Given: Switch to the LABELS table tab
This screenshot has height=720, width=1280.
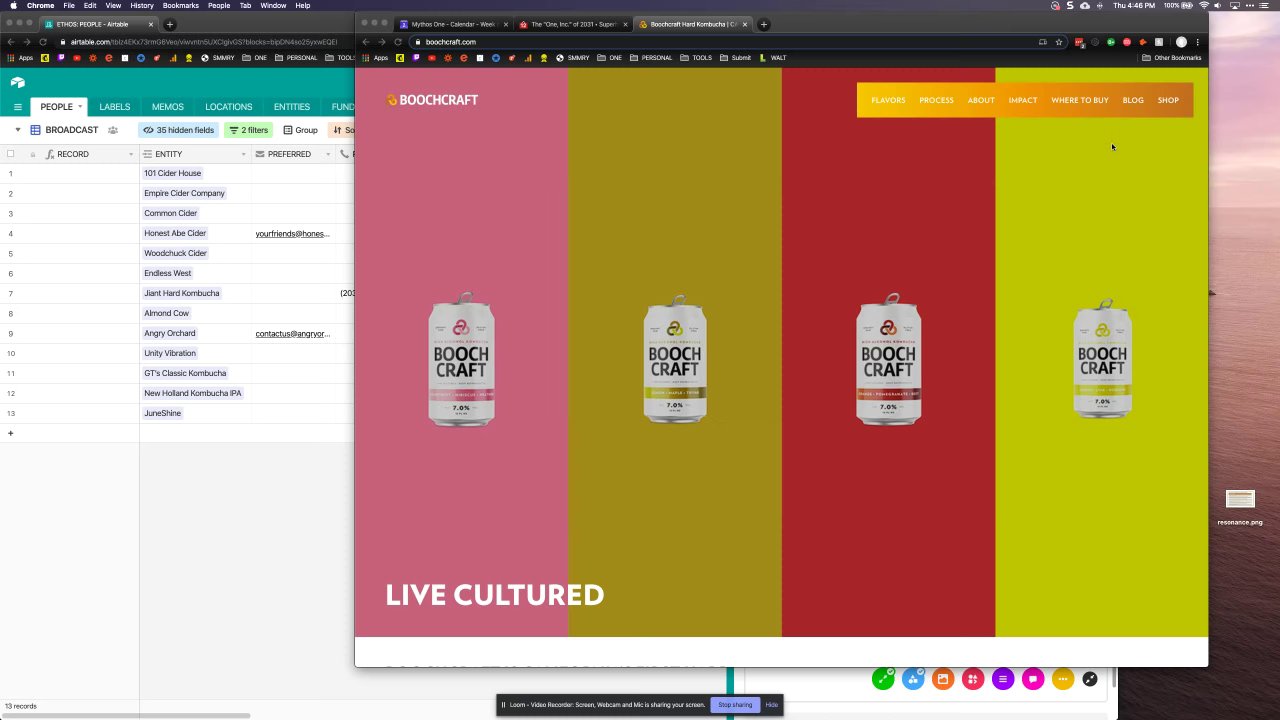Looking at the screenshot, I should (115, 107).
